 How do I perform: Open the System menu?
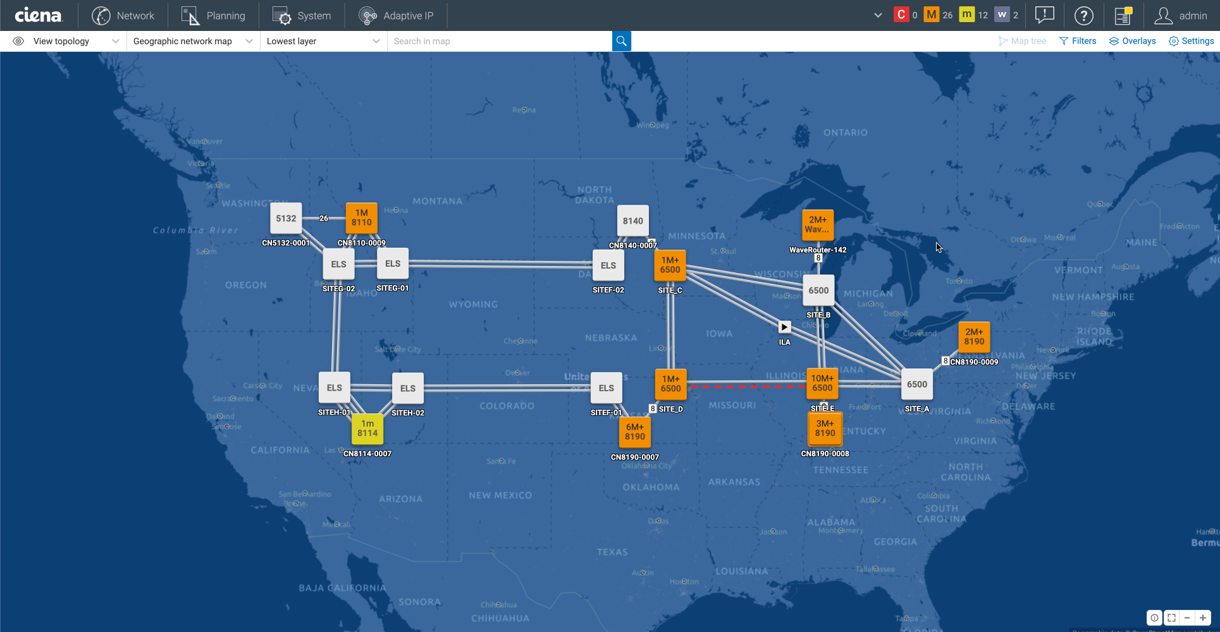(x=302, y=15)
